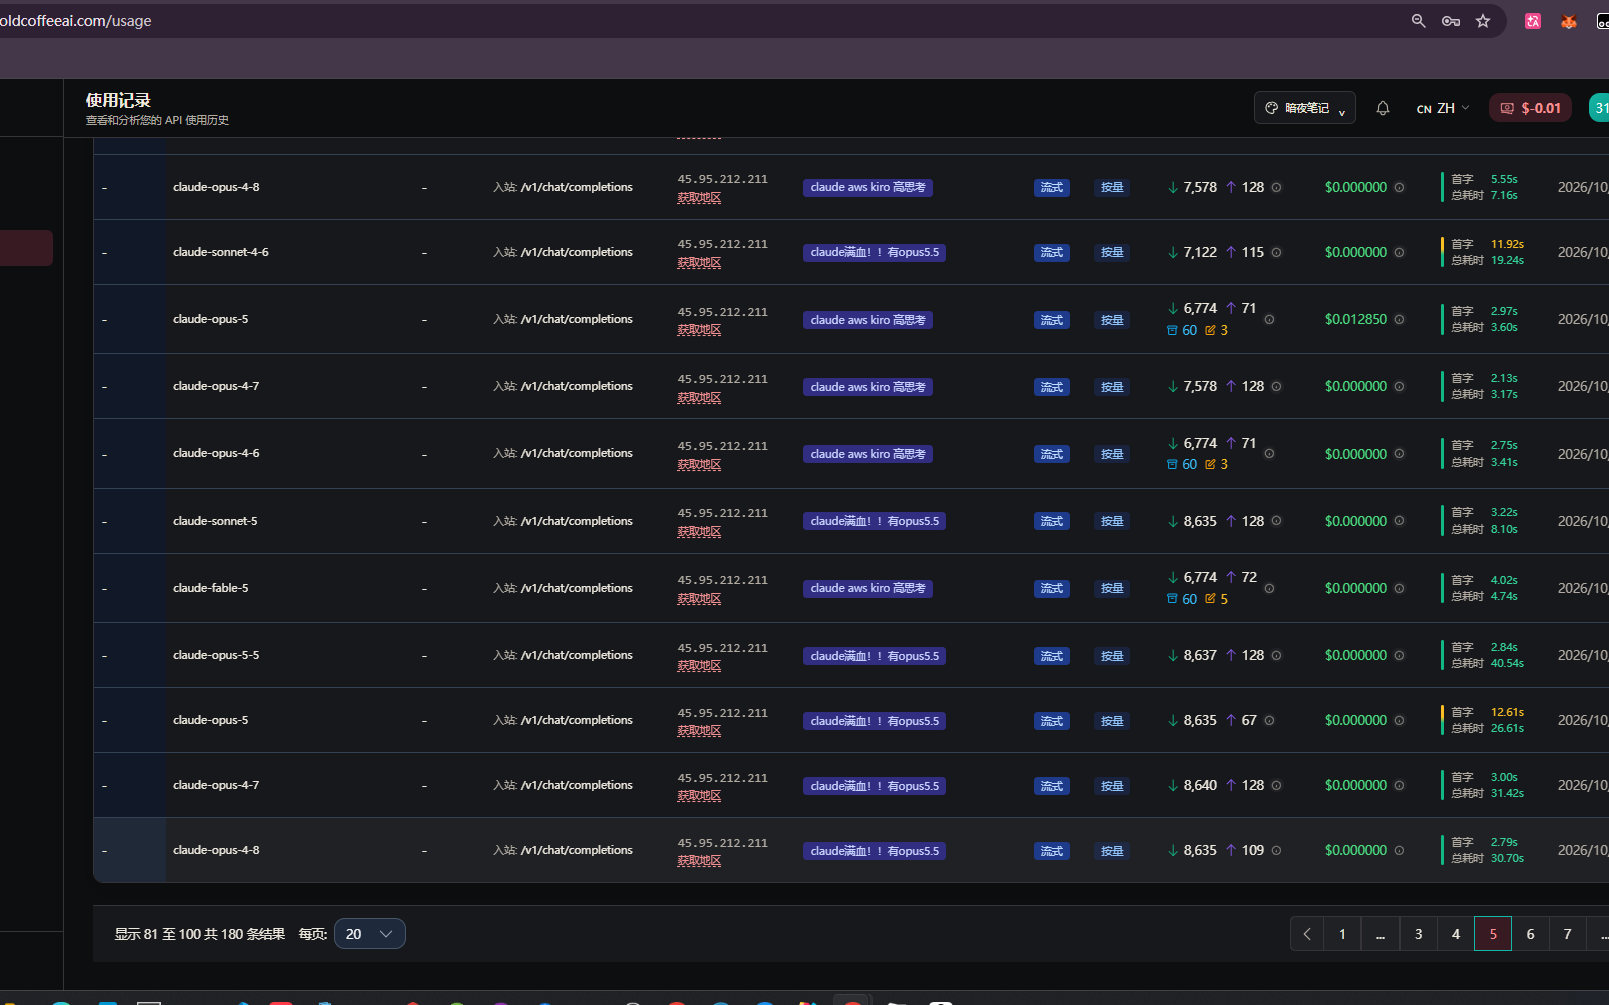Click the notification bell icon
The height and width of the screenshot is (1005, 1609).
pyautogui.click(x=1383, y=108)
